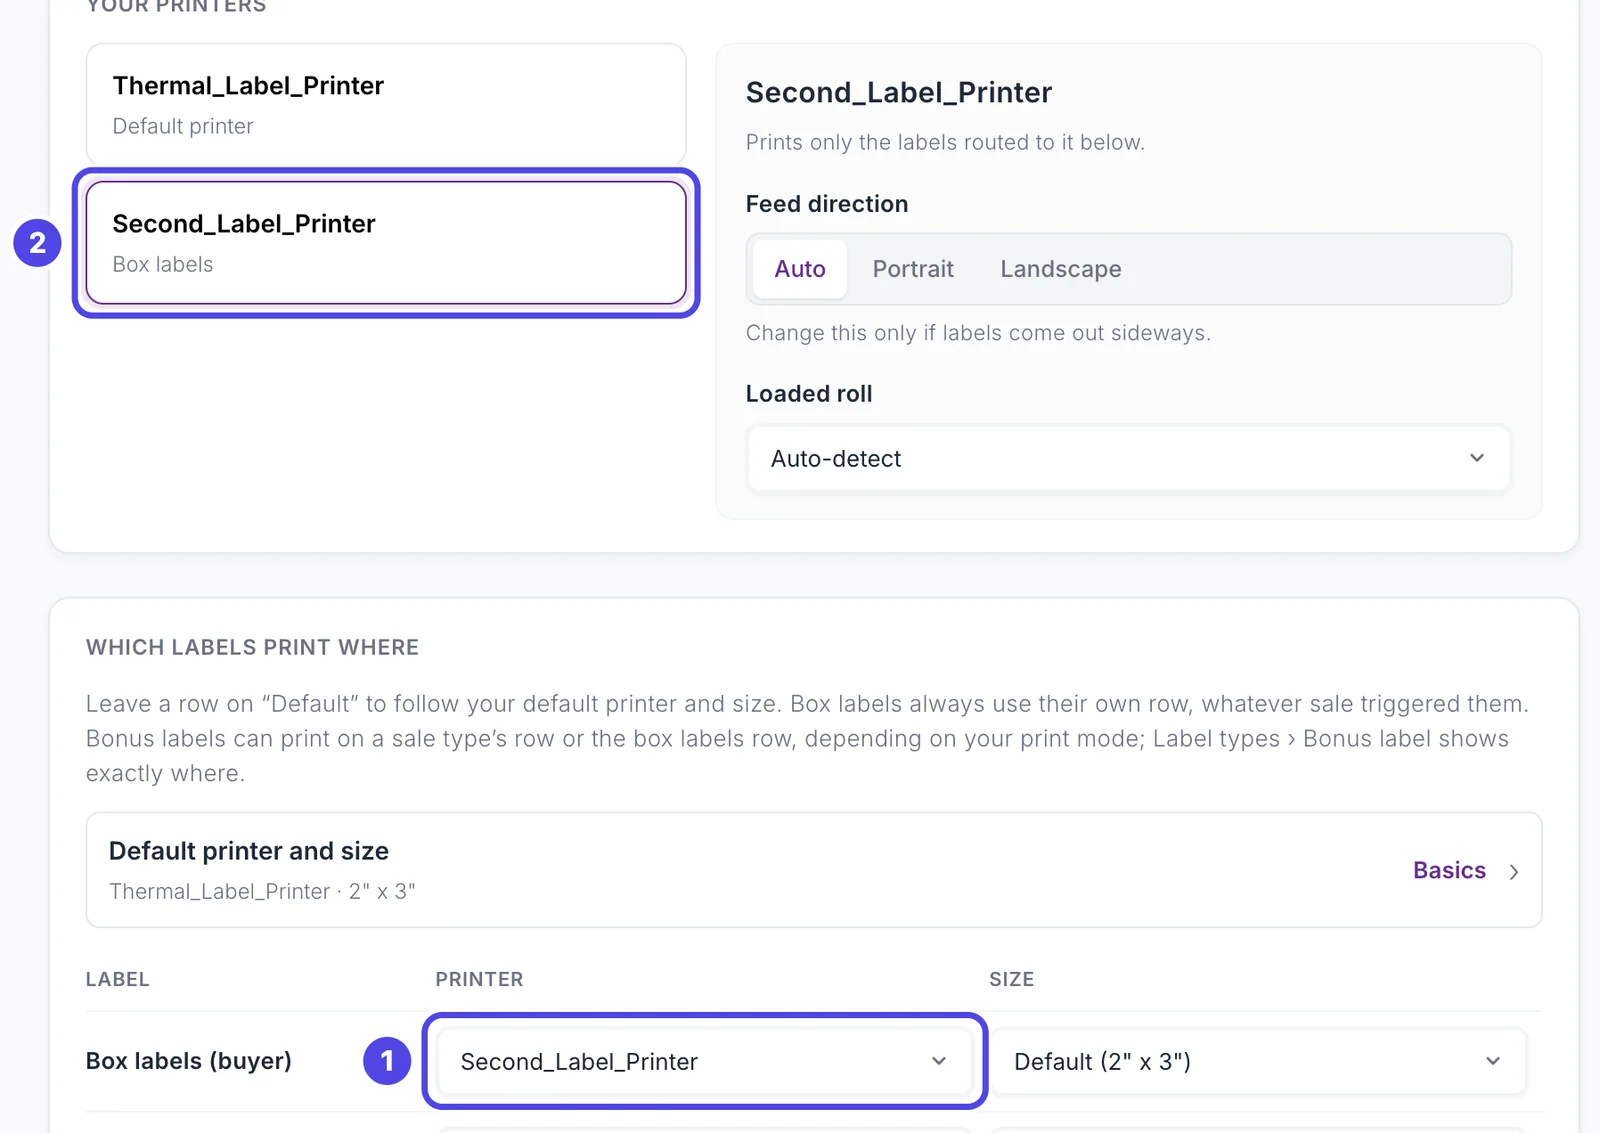Set feed direction to Auto
Screen dimensions: 1600x1133
tap(800, 269)
